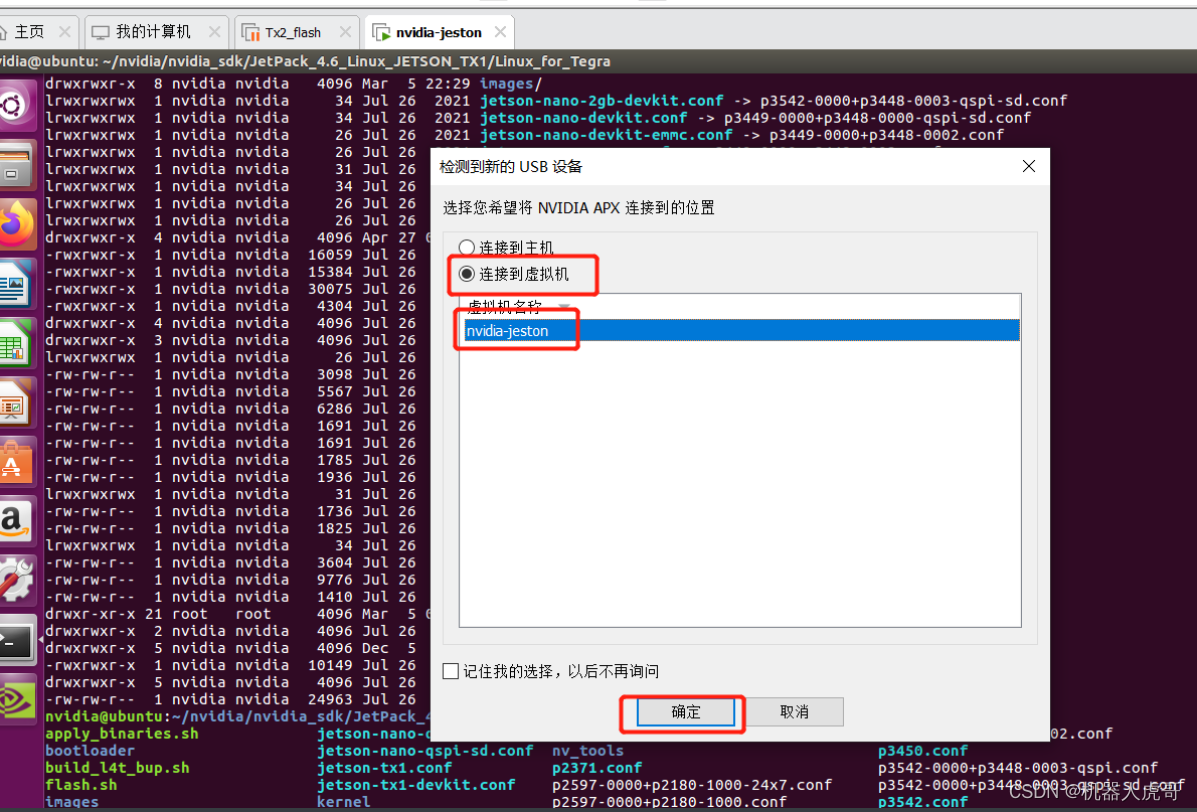This screenshot has height=812, width=1197.
Task: Switch to the Tx2_flash tab
Action: (x=293, y=31)
